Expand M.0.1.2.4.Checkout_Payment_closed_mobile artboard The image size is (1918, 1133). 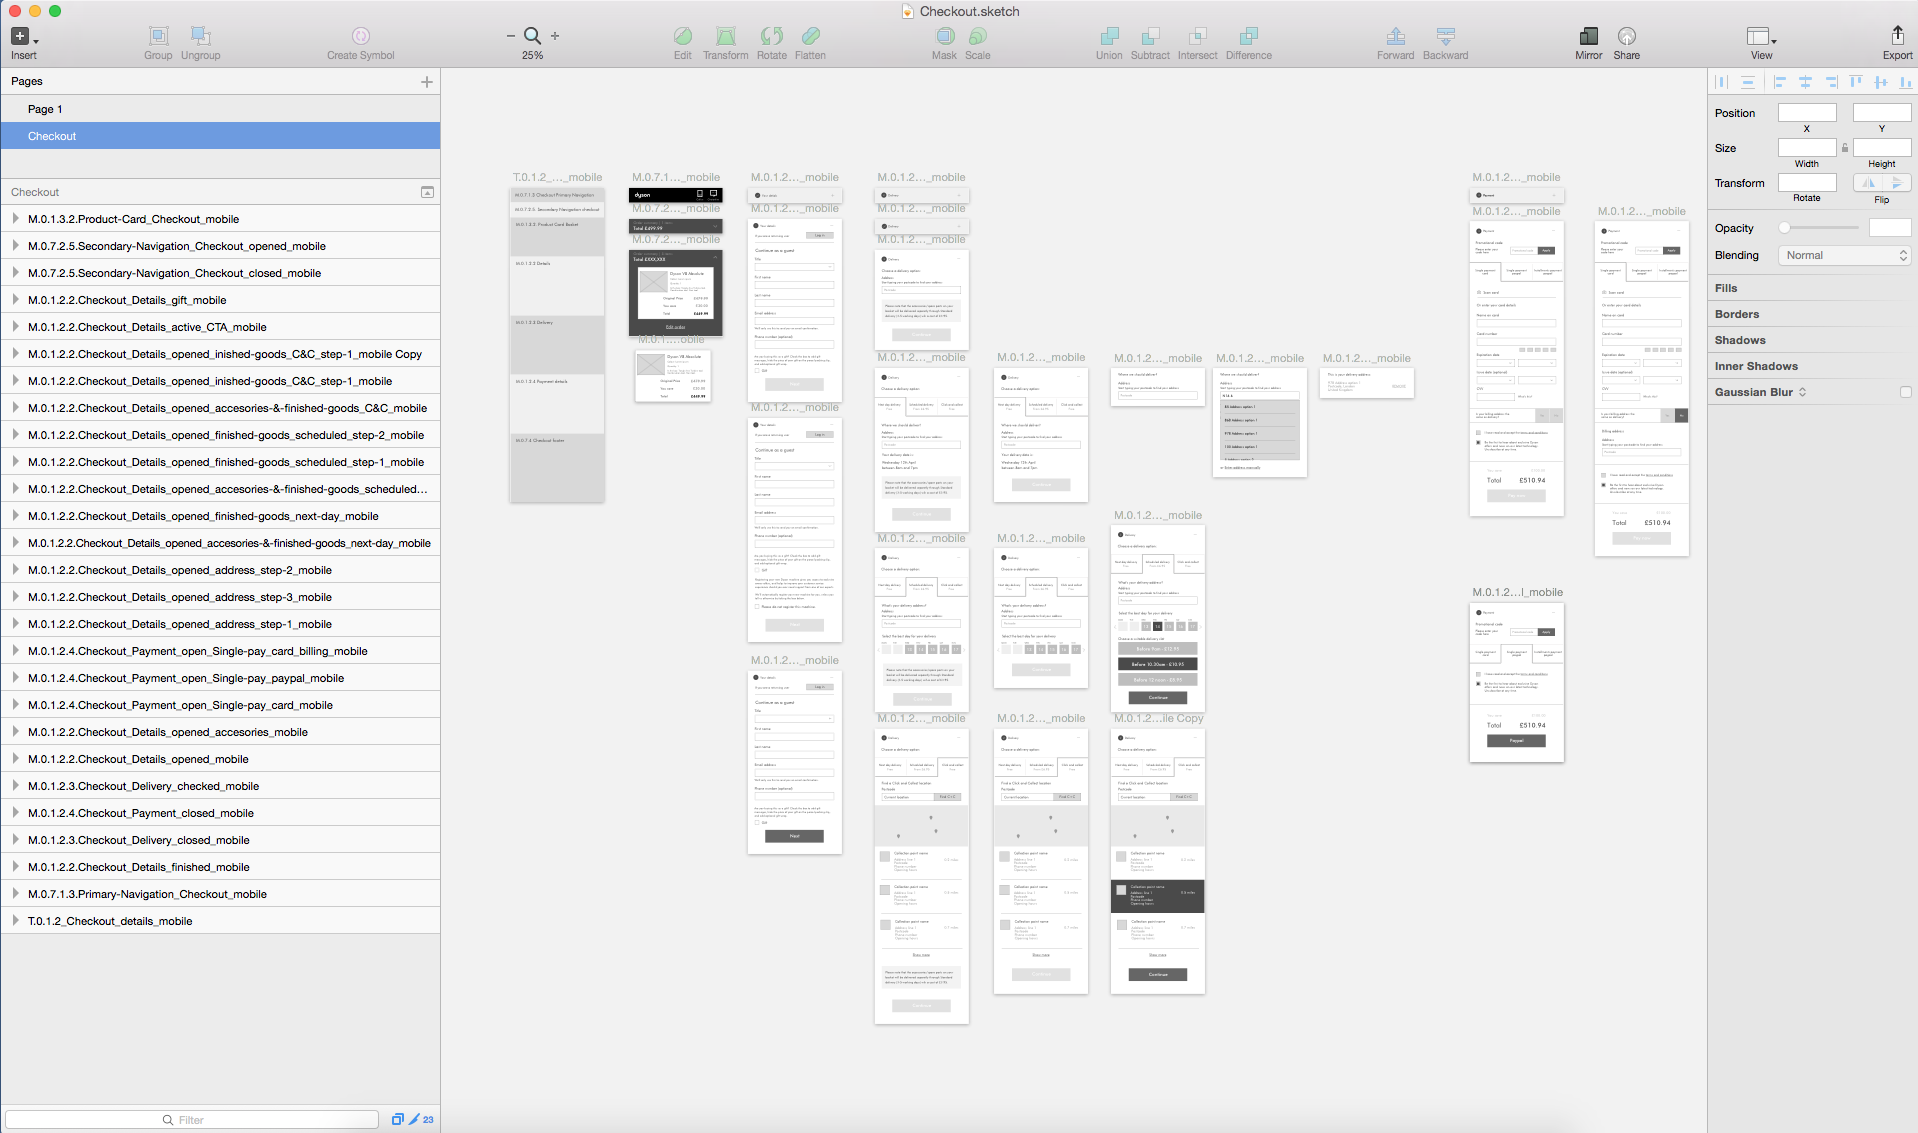point(15,812)
